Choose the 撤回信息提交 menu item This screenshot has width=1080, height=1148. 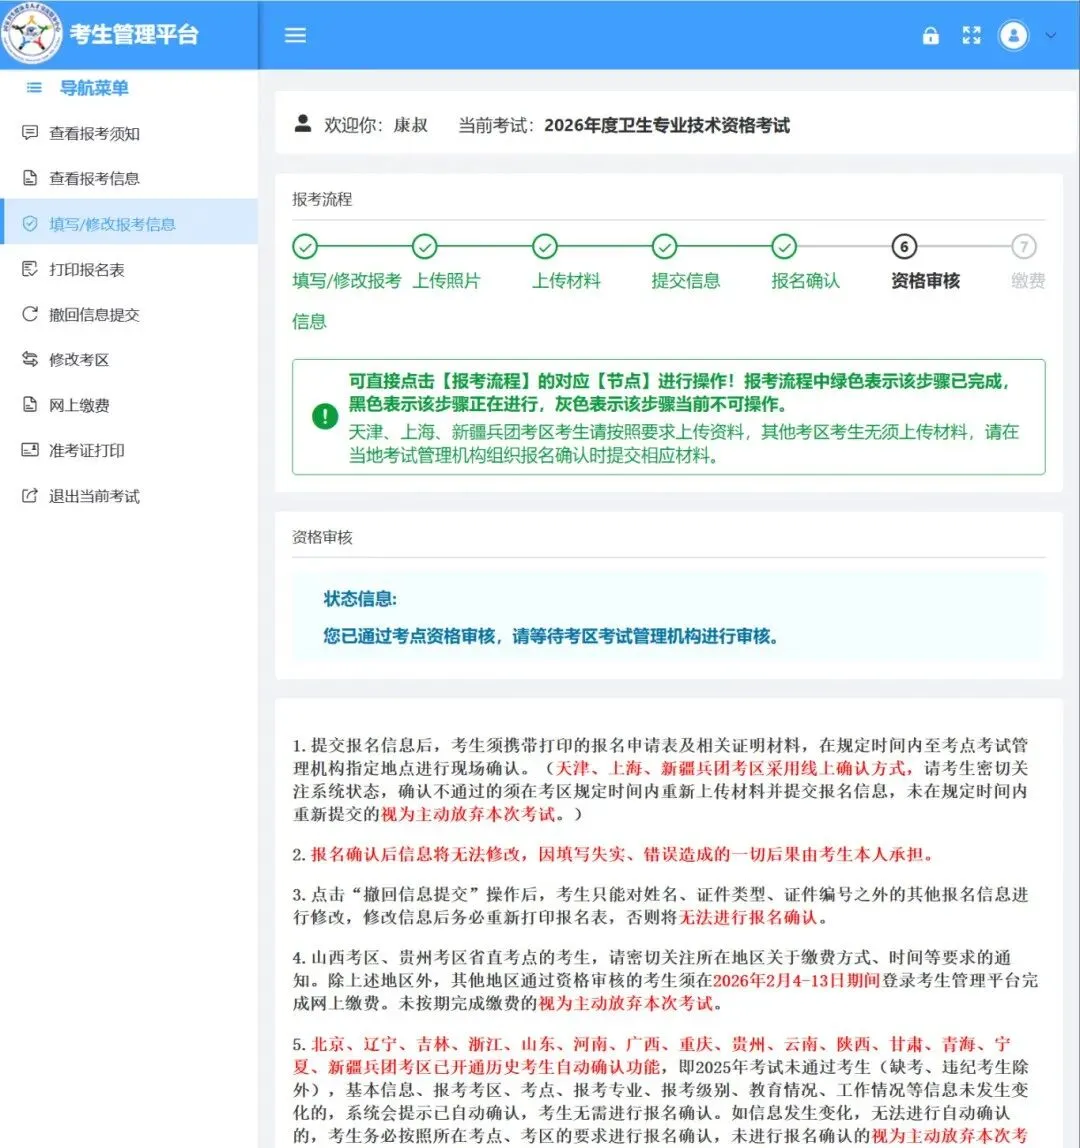(129, 315)
